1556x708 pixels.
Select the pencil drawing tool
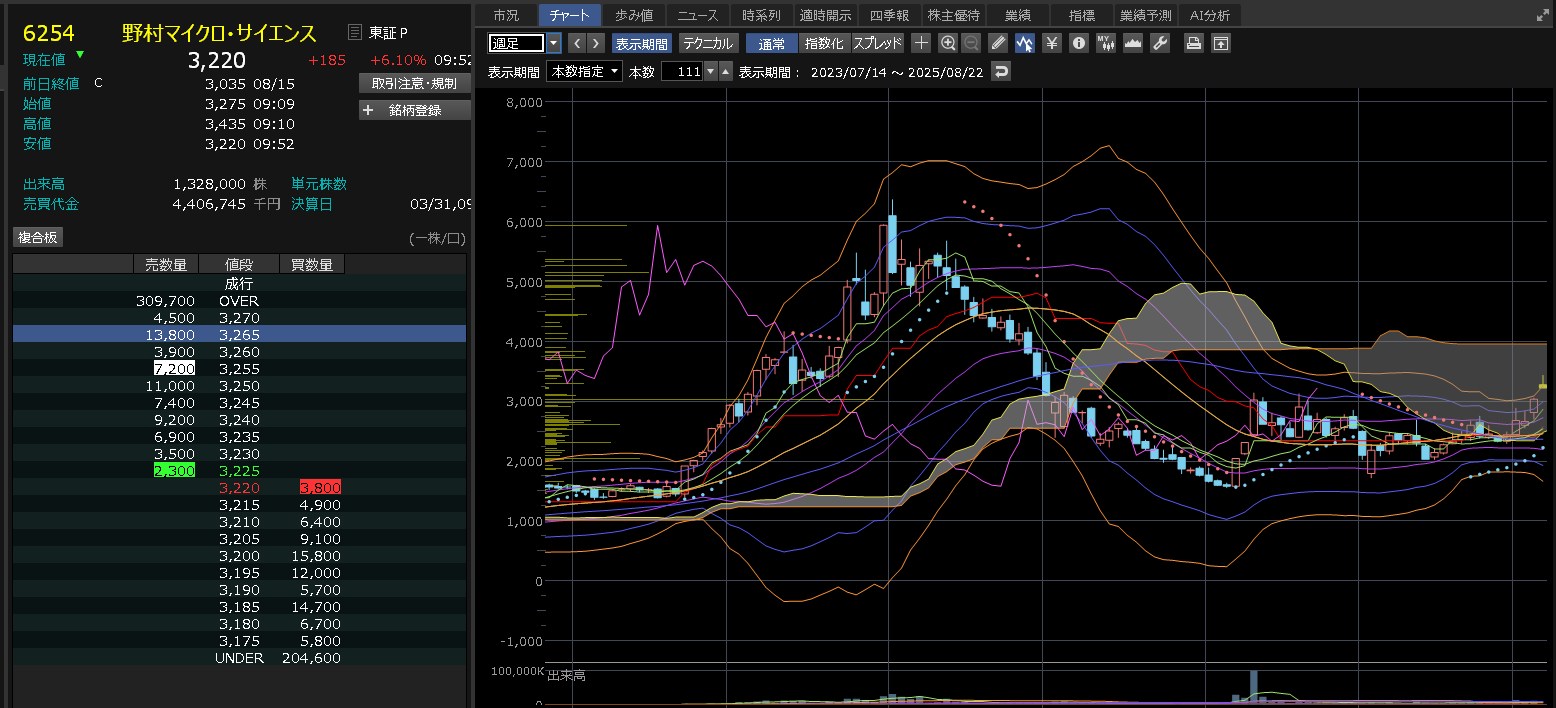[998, 43]
